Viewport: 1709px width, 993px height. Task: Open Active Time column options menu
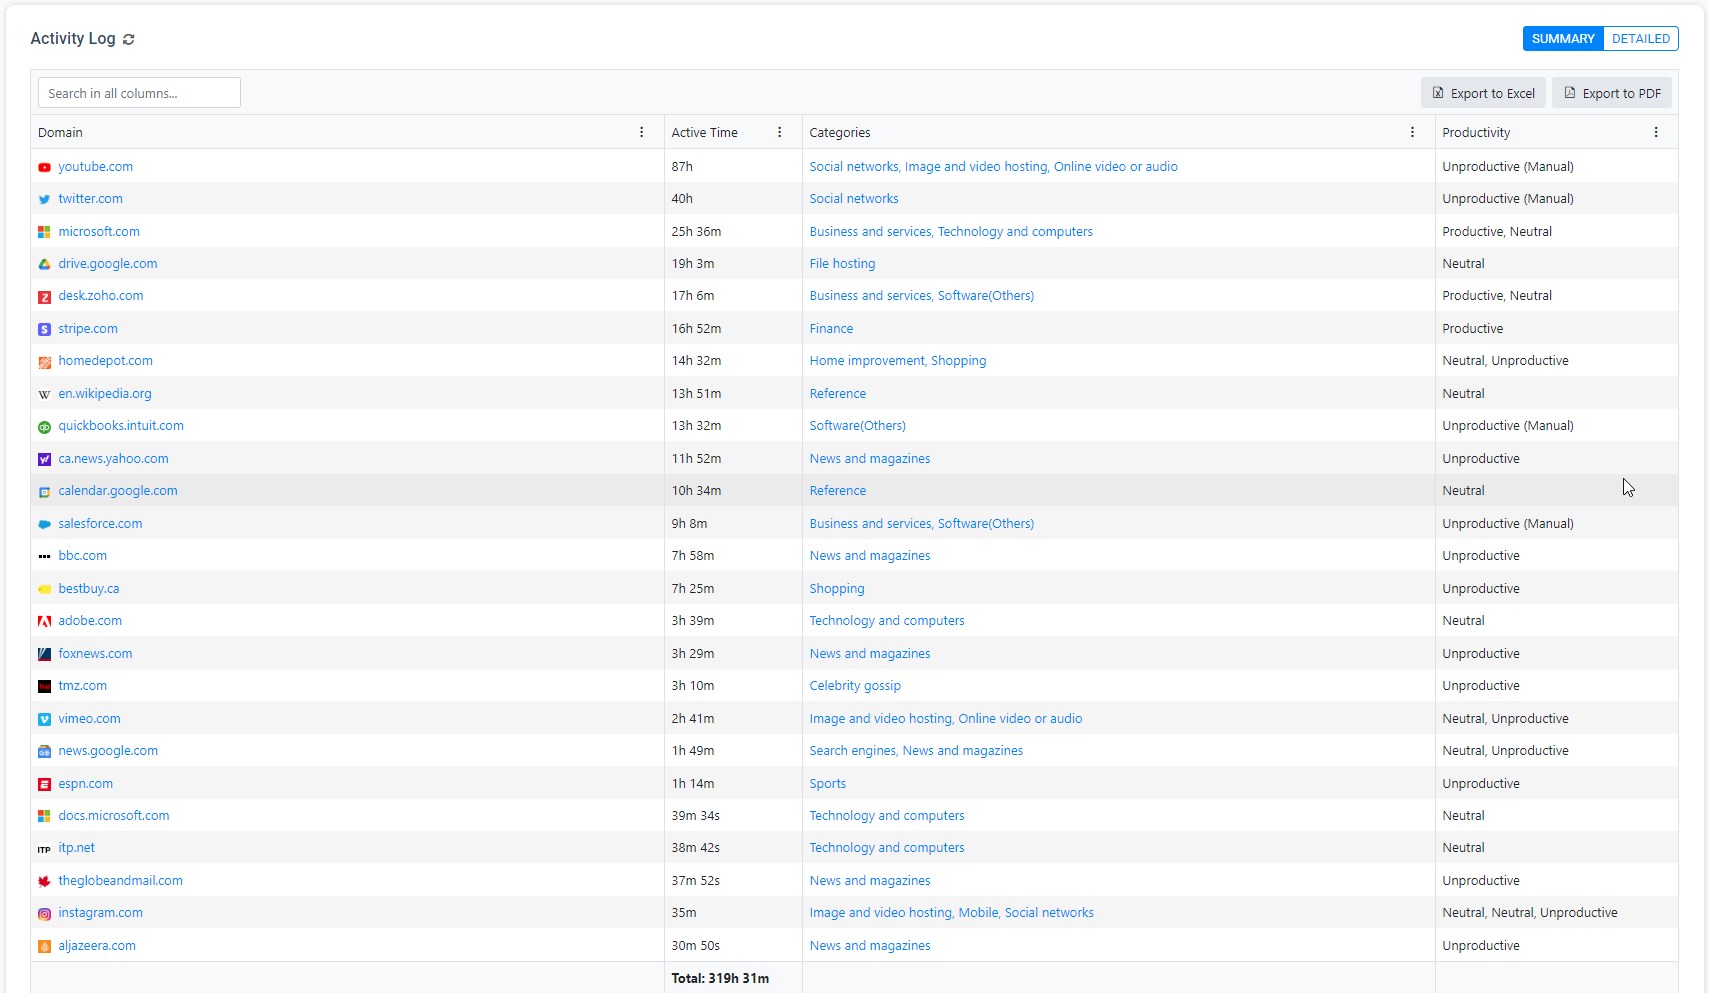pos(780,132)
